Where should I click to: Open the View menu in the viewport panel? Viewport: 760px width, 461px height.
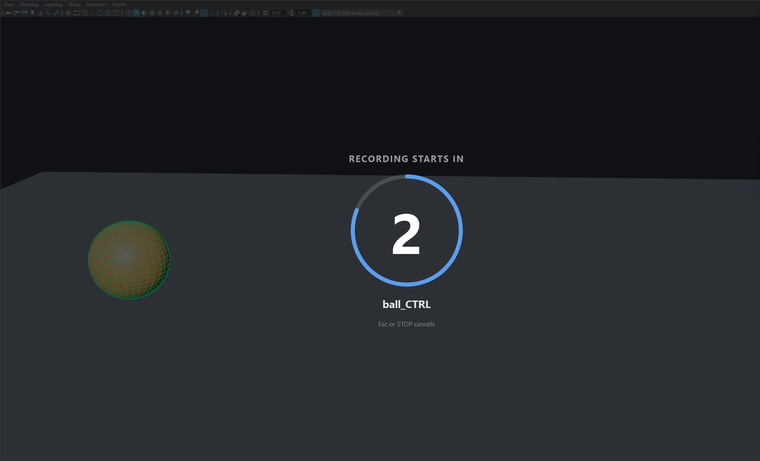pos(9,4)
